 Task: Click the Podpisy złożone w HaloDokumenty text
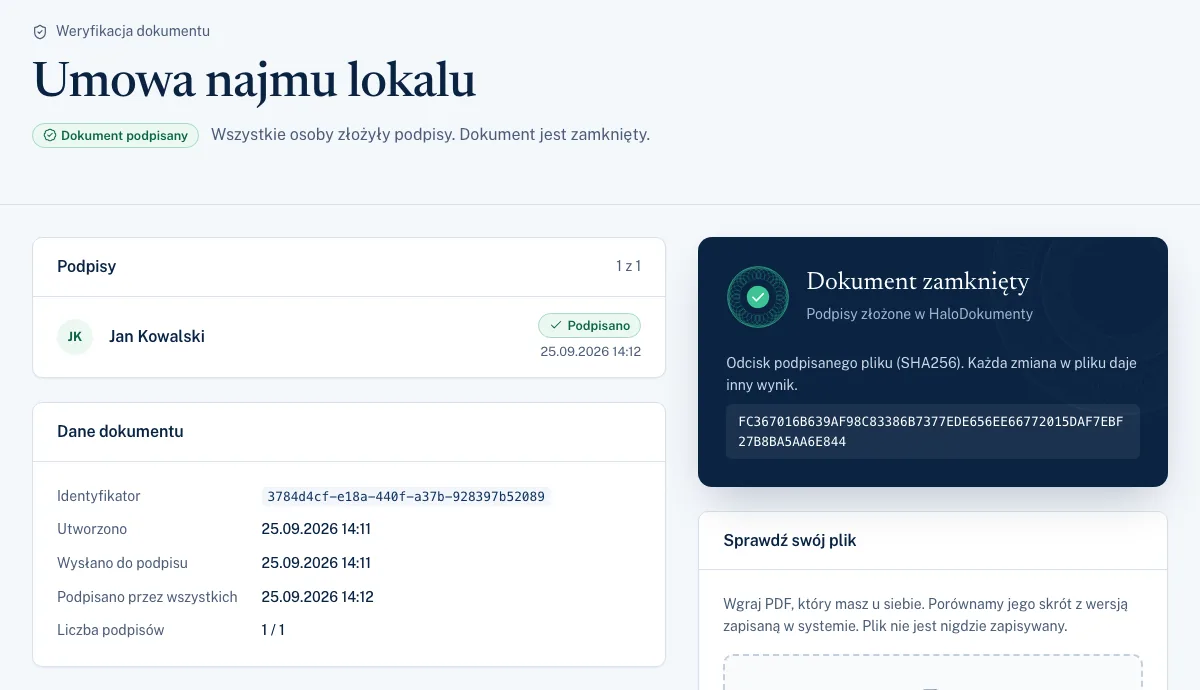(920, 314)
